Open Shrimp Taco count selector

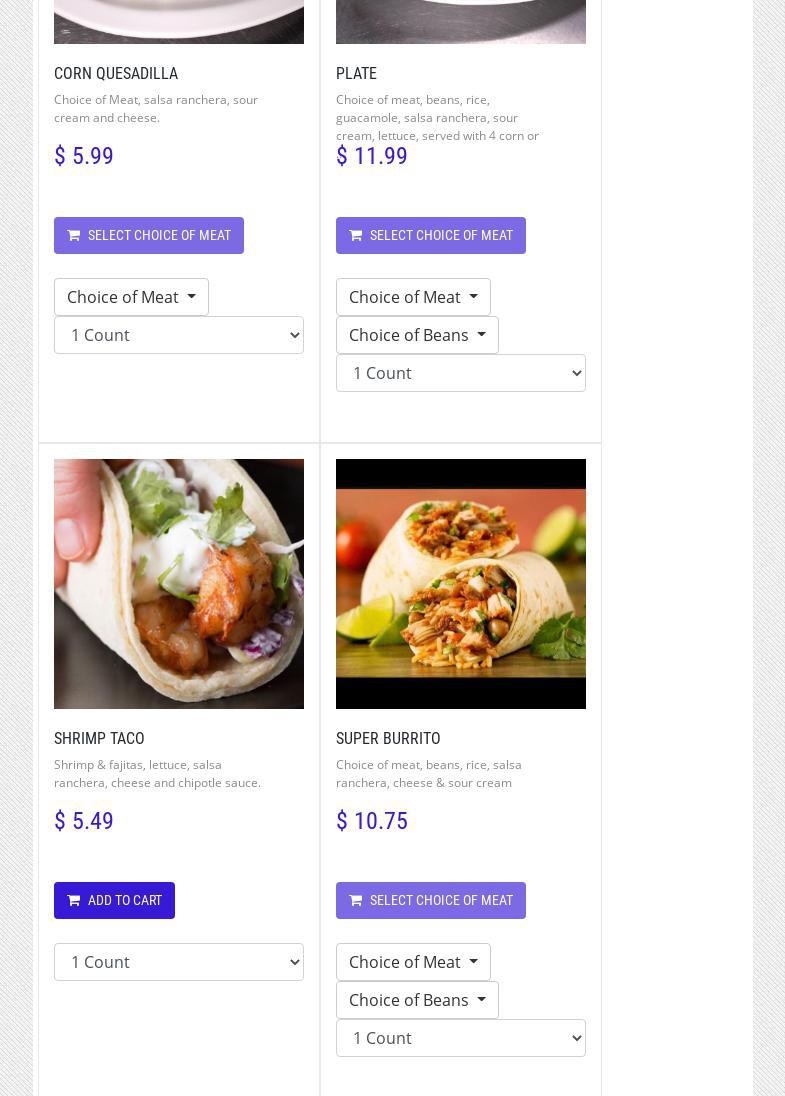(x=179, y=962)
